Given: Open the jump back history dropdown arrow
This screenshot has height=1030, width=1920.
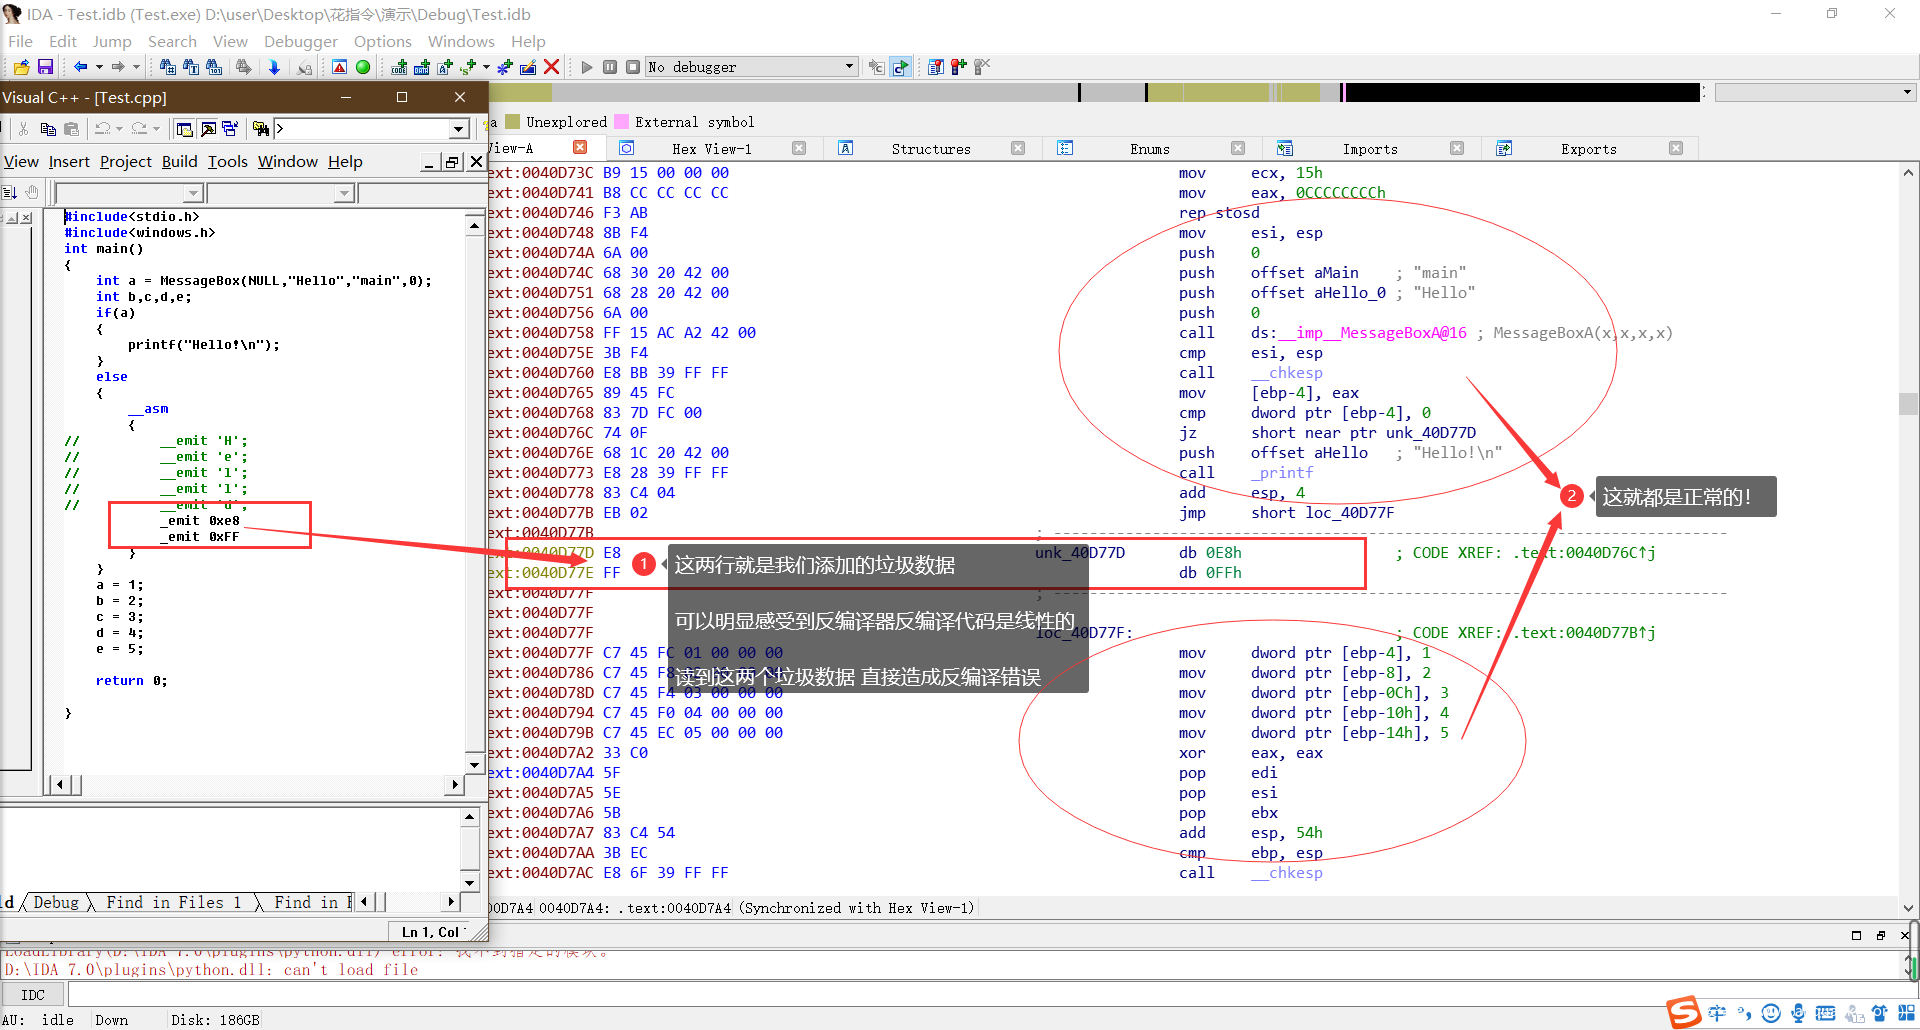Looking at the screenshot, I should point(99,67).
